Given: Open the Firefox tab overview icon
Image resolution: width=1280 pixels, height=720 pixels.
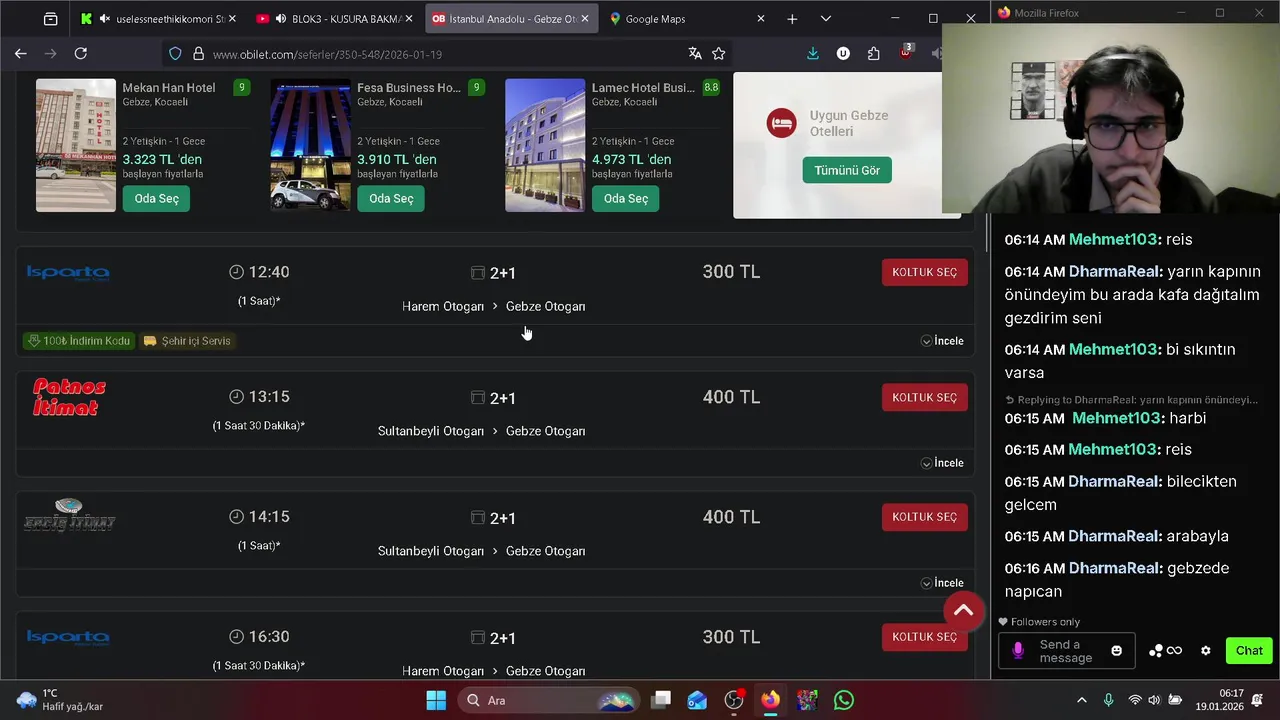Looking at the screenshot, I should coord(50,19).
